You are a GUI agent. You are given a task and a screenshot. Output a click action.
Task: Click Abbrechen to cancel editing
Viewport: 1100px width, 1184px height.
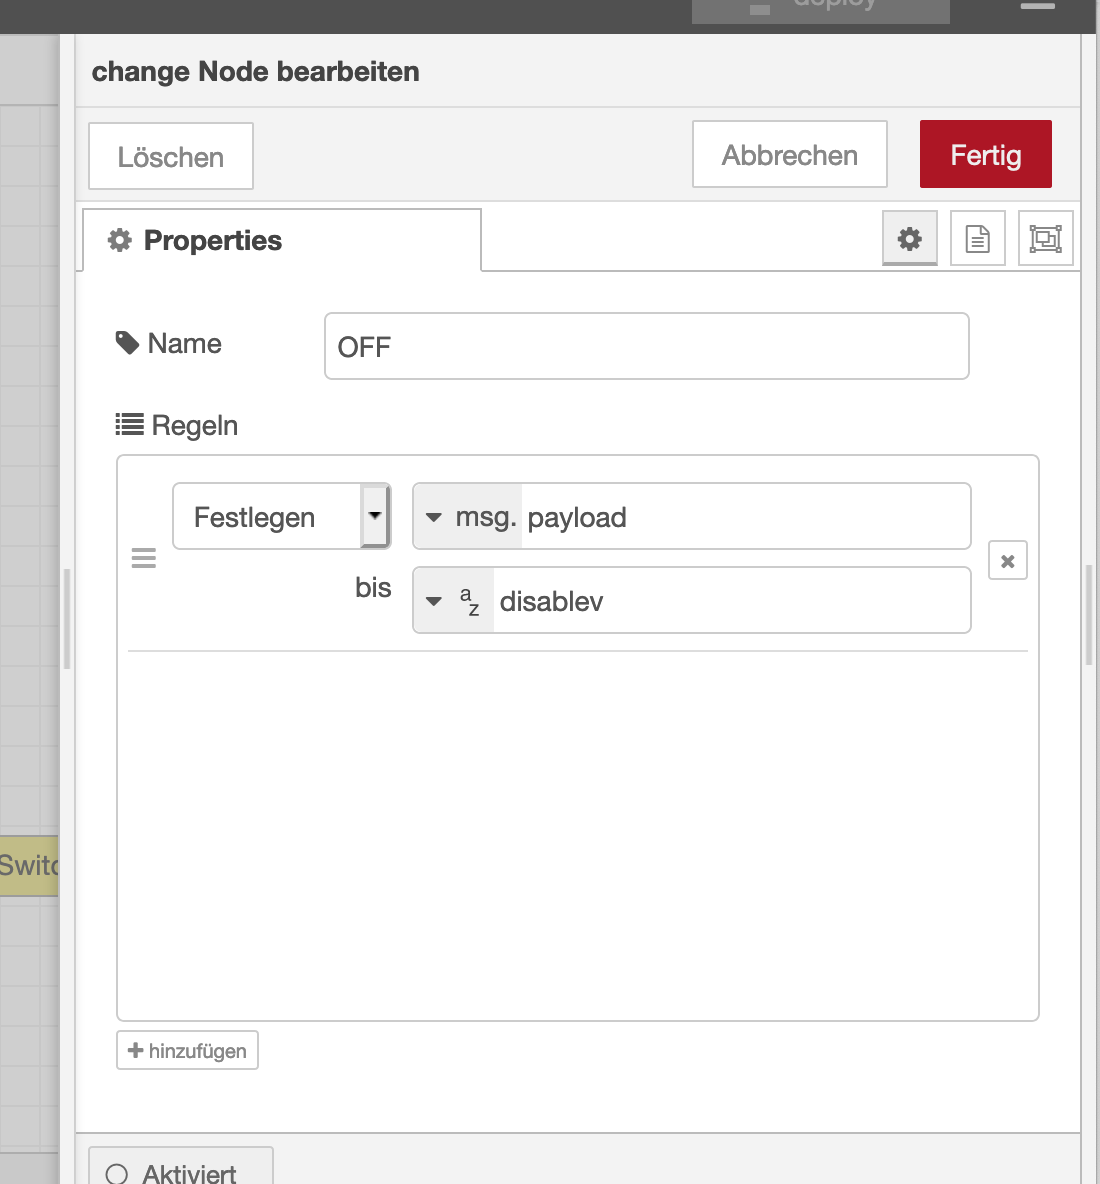(x=789, y=155)
